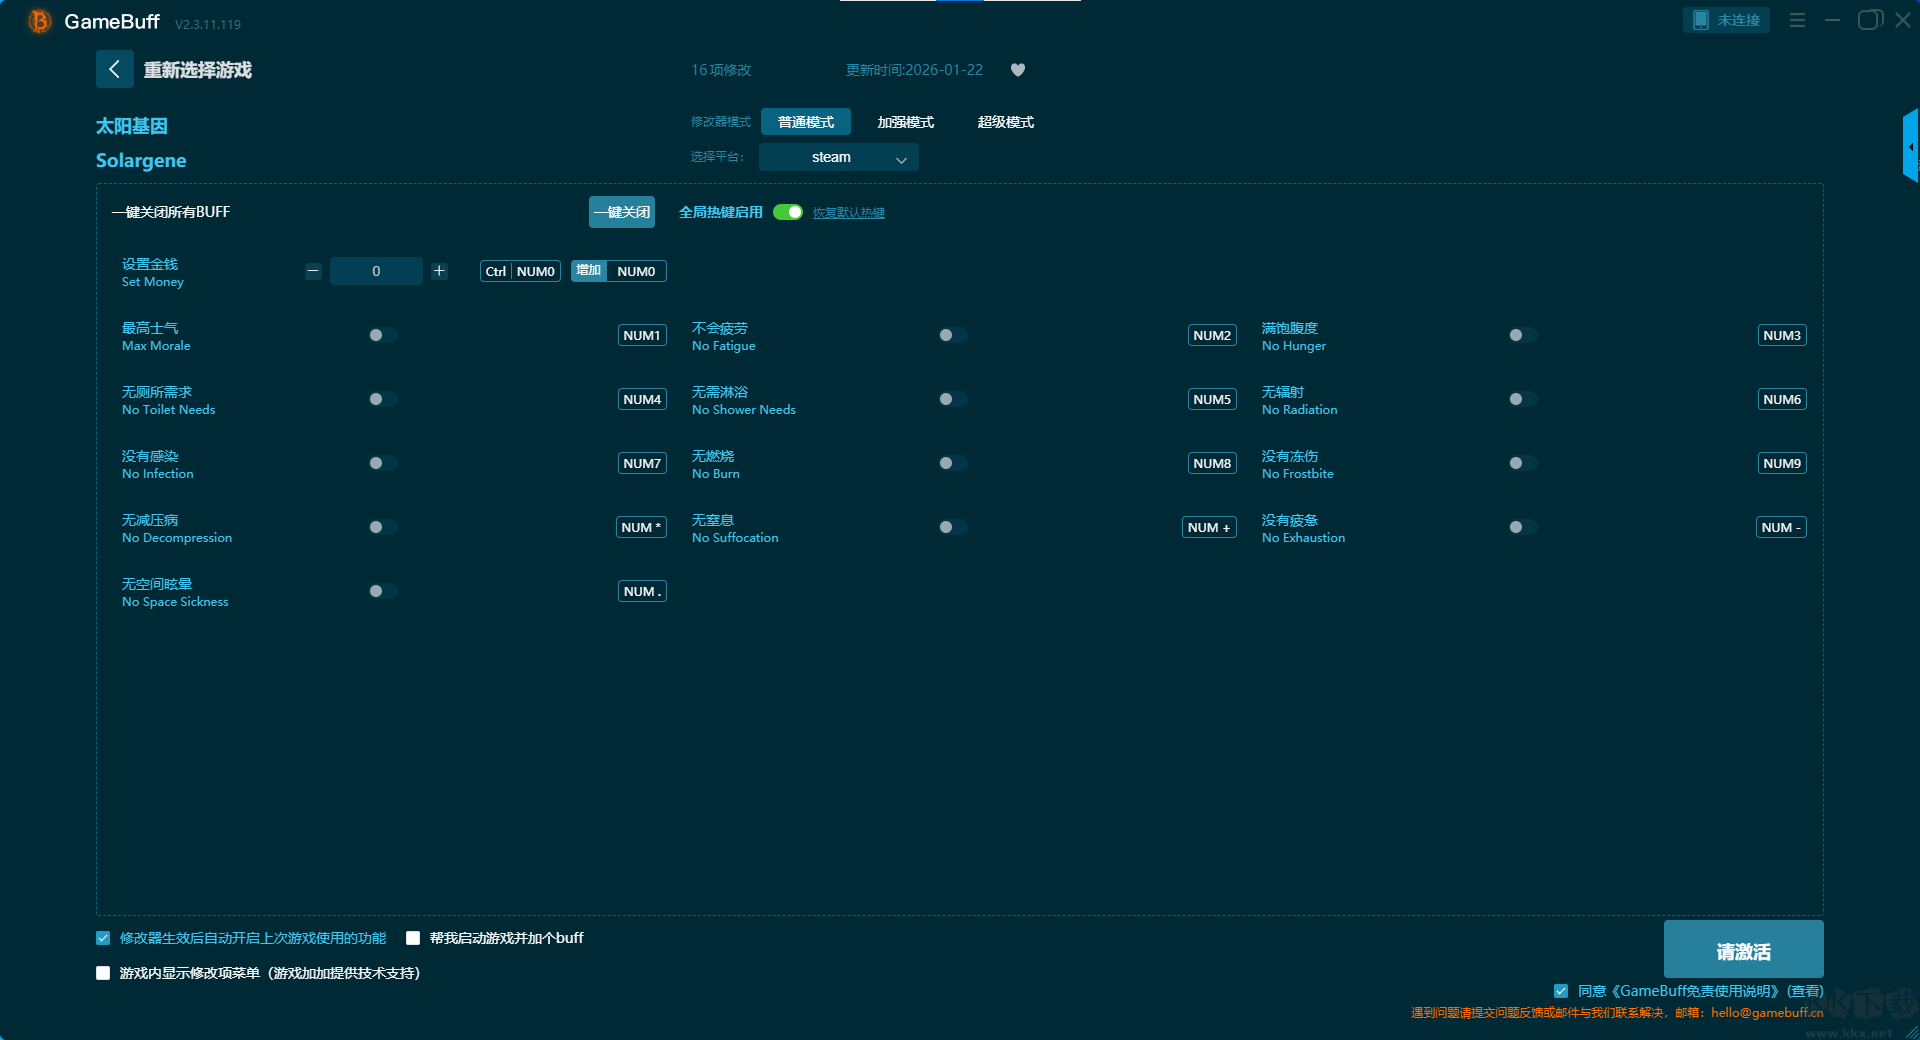The width and height of the screenshot is (1920, 1040).
Task: Switch to 加强模式 enhanced mode tab
Action: click(x=905, y=122)
